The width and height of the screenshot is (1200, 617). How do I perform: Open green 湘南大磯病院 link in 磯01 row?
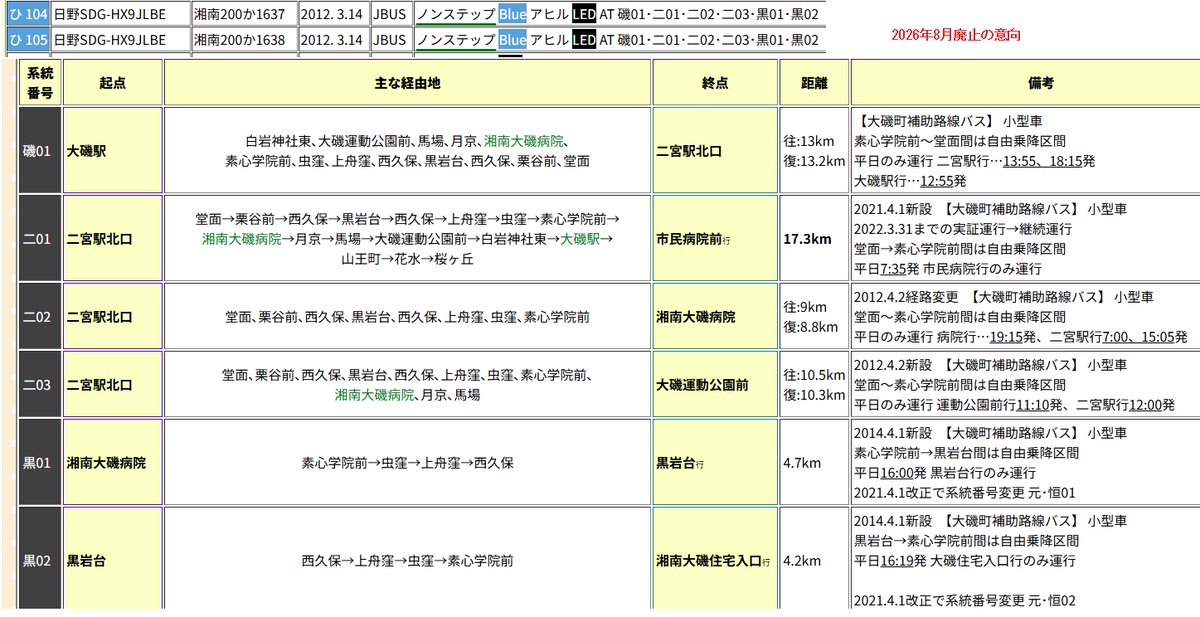pyautogui.click(x=524, y=141)
